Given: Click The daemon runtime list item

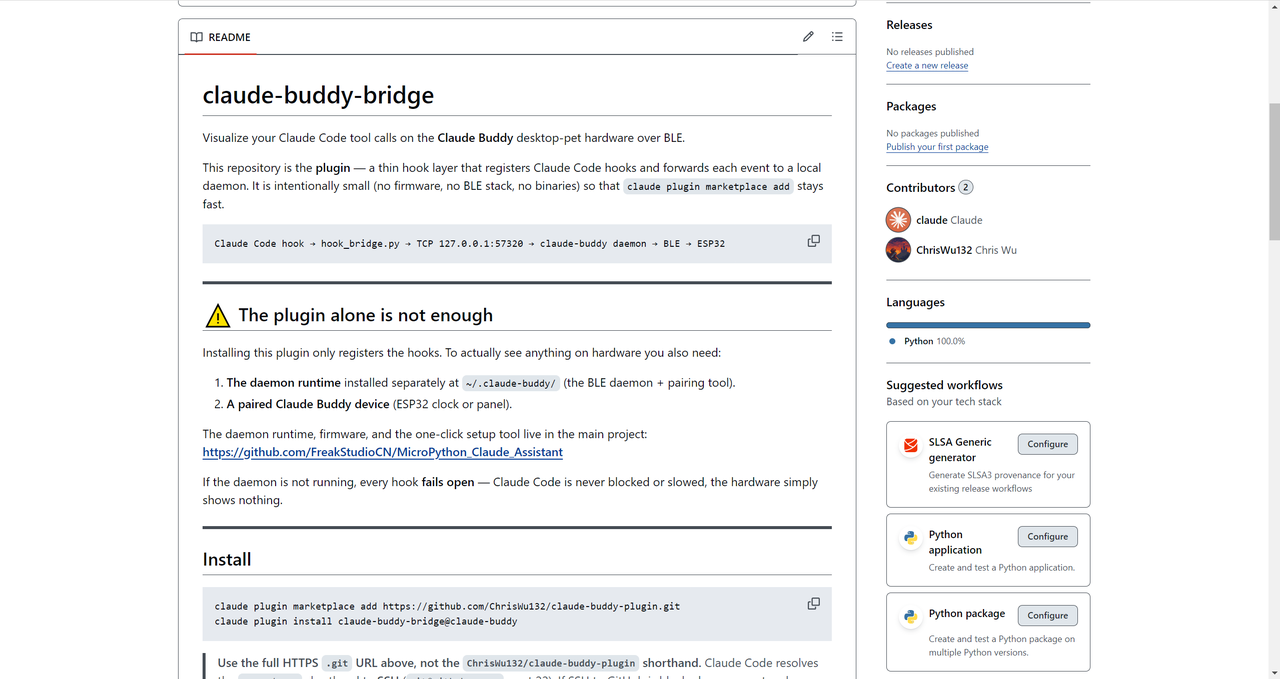Looking at the screenshot, I should pos(481,383).
